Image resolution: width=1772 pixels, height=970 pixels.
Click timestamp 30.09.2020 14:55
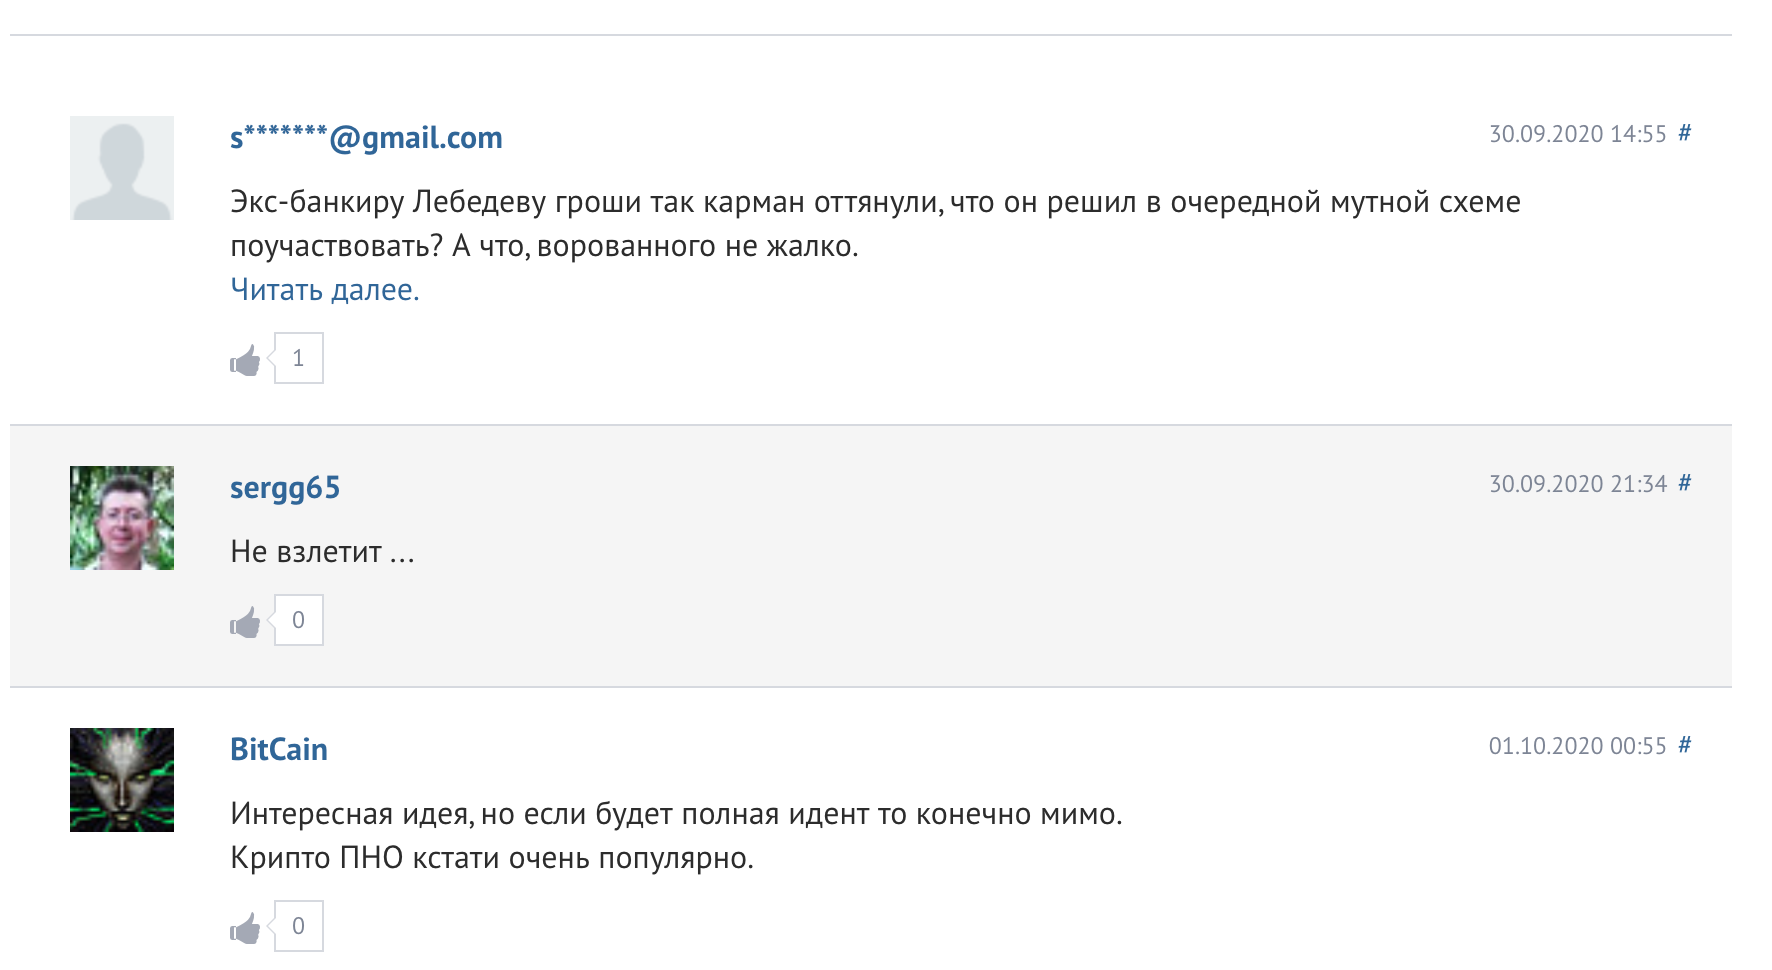1577,134
